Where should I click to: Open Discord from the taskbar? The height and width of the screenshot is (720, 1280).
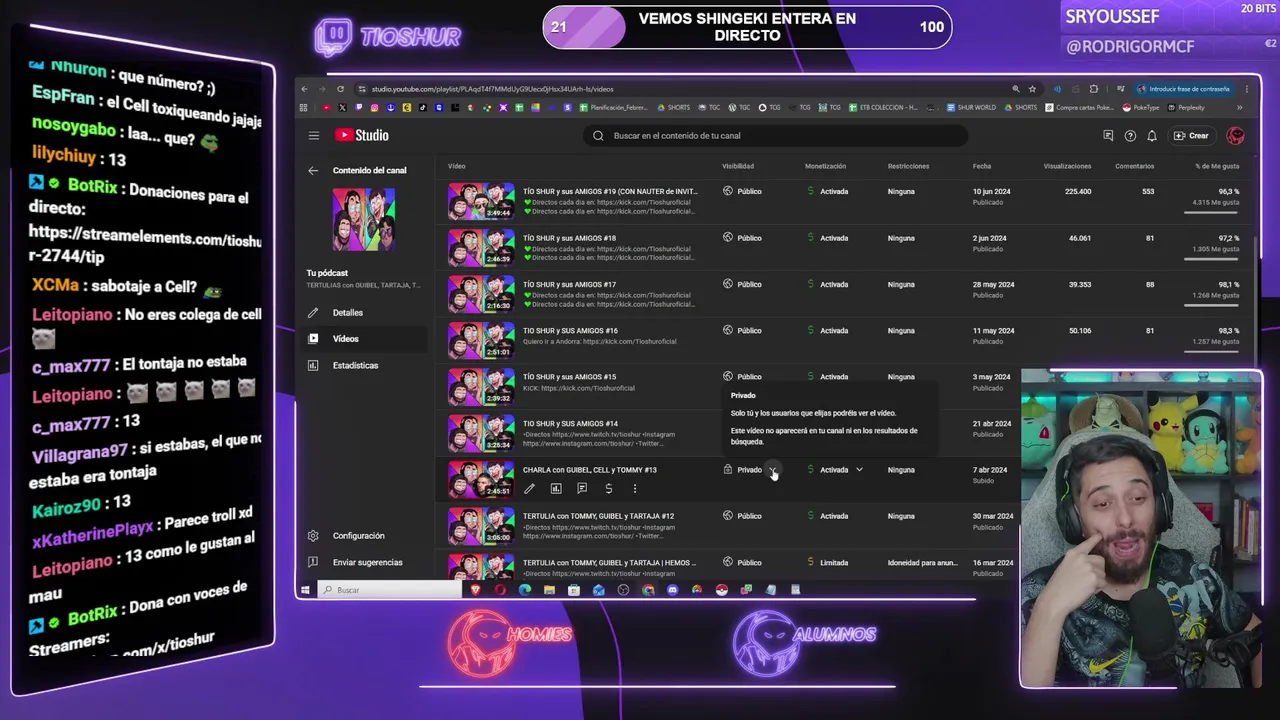[672, 590]
